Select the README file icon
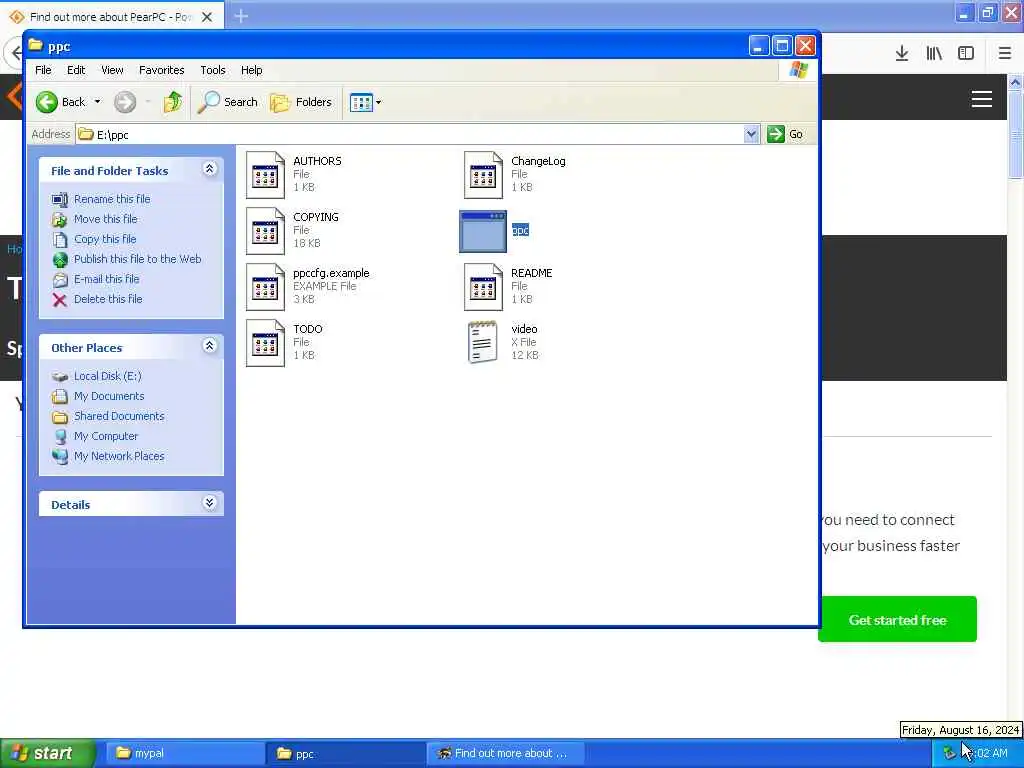1024x768 pixels. (x=483, y=287)
